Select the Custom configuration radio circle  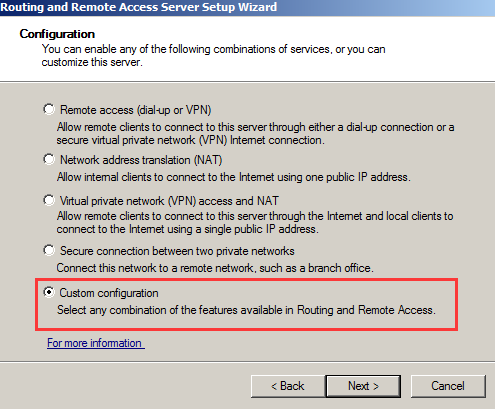(49, 292)
